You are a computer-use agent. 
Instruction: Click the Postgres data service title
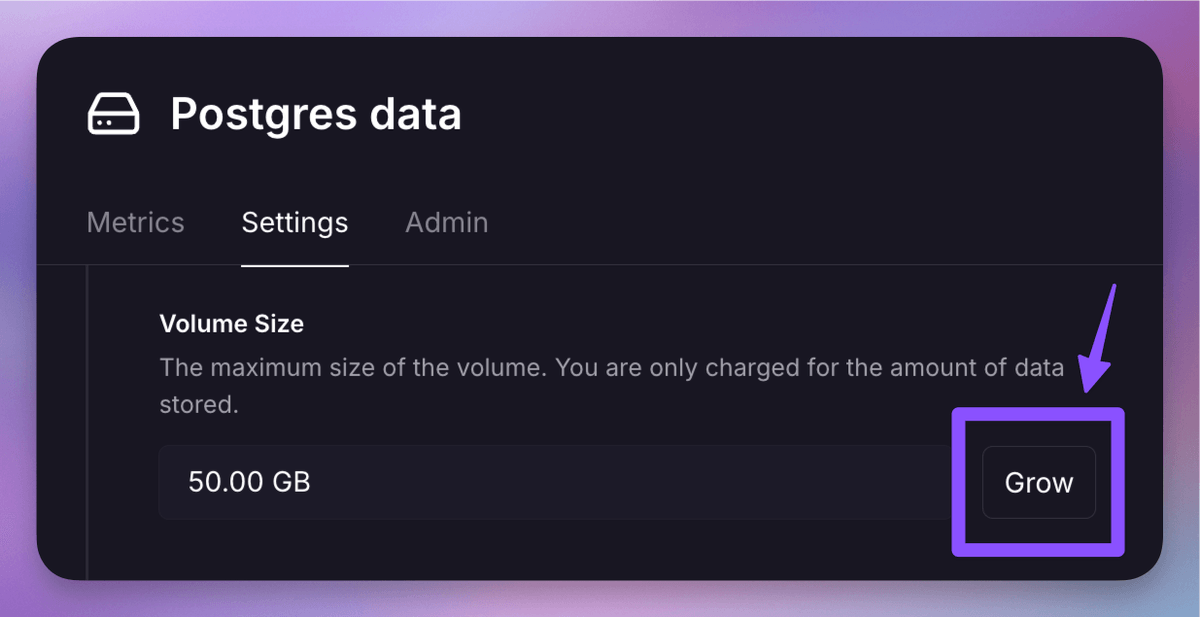click(x=316, y=113)
